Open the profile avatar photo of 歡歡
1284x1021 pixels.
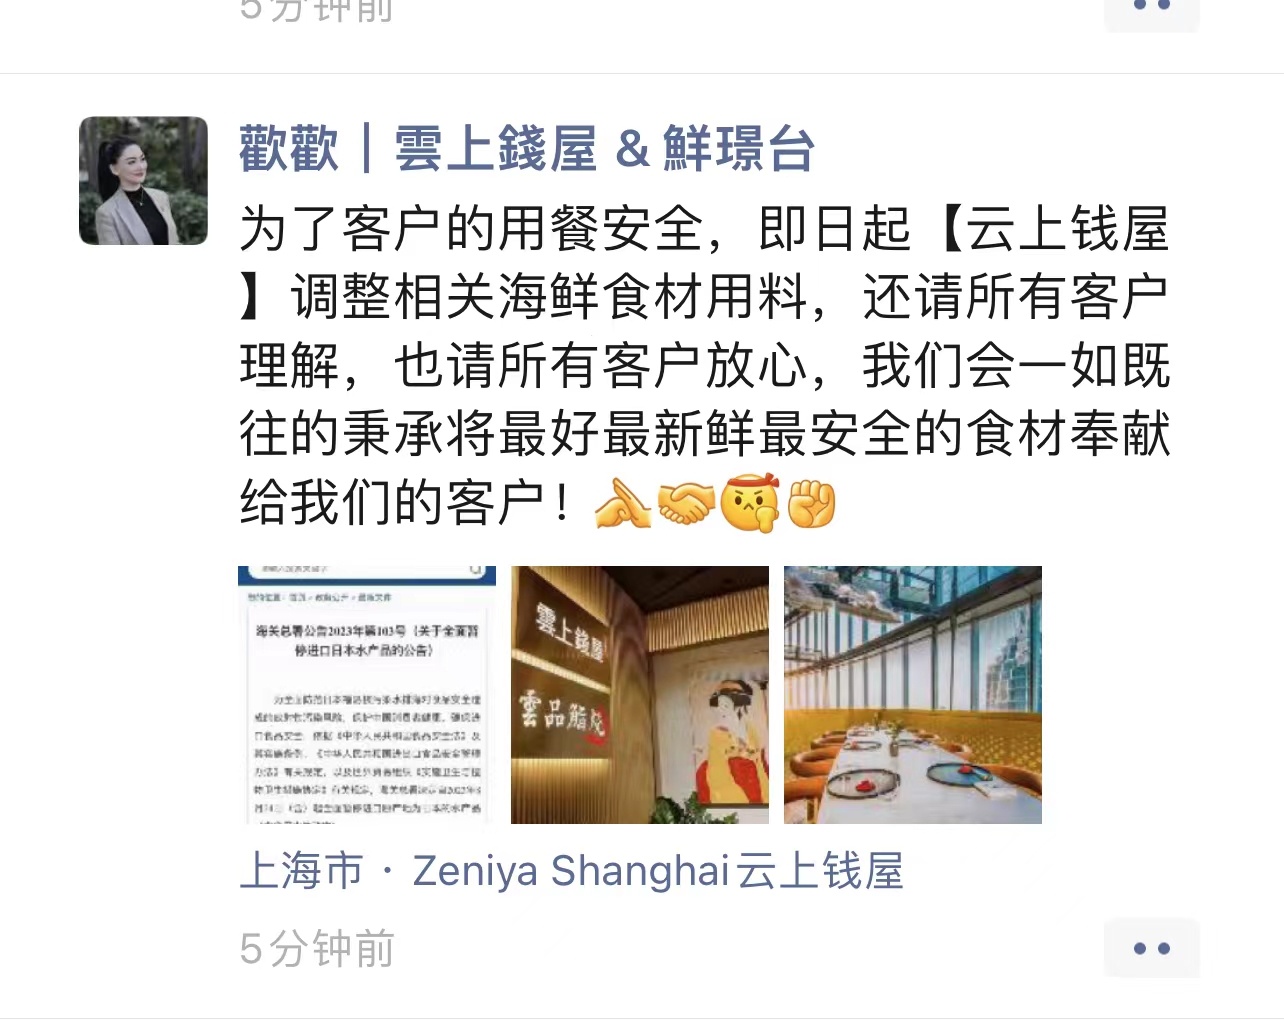144,181
